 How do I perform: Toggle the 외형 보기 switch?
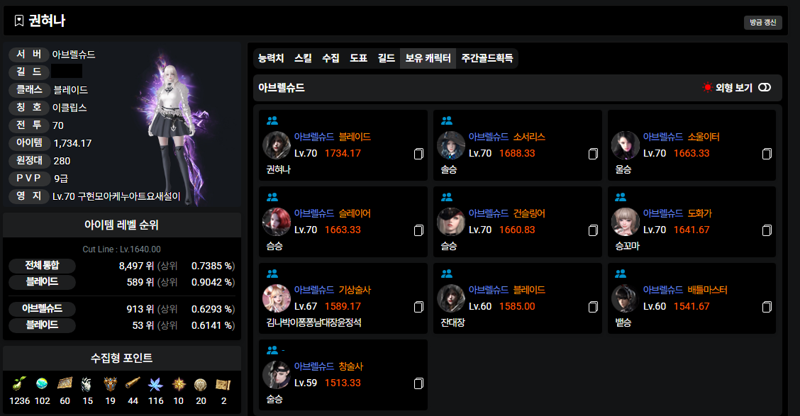[x=764, y=88]
